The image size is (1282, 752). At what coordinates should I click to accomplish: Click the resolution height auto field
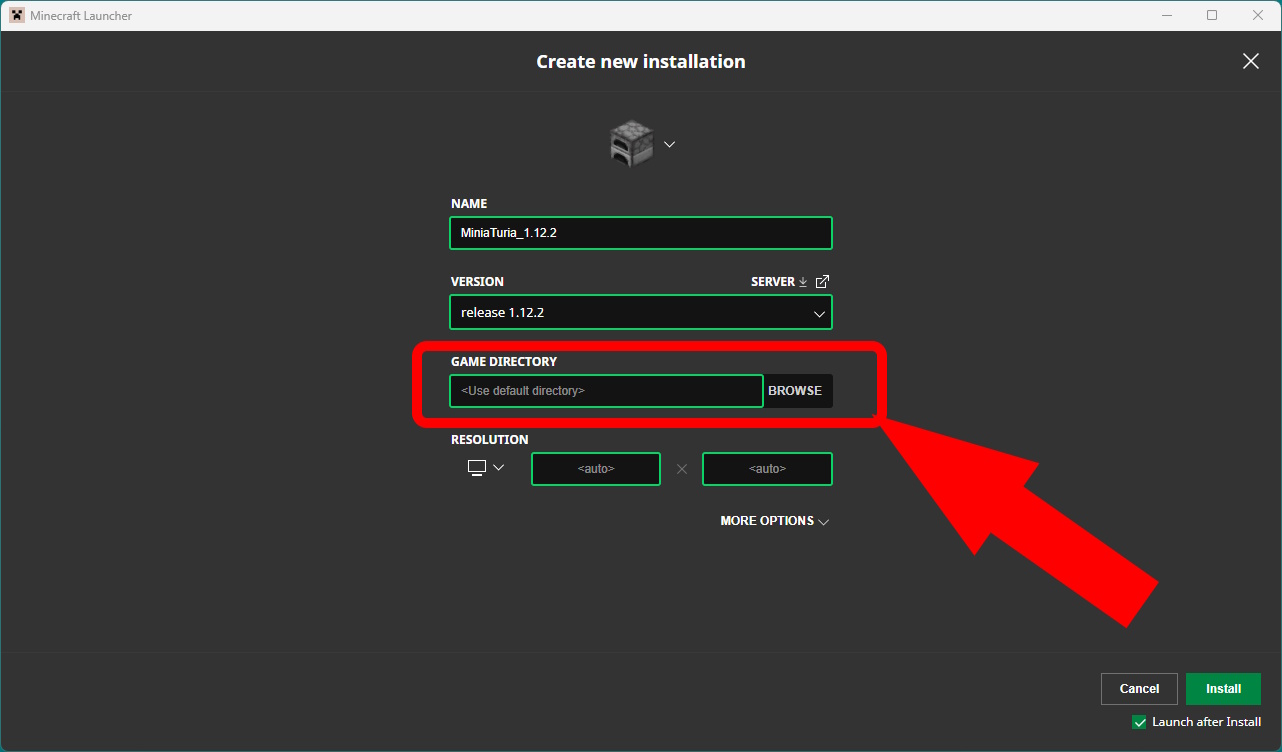[x=768, y=469]
